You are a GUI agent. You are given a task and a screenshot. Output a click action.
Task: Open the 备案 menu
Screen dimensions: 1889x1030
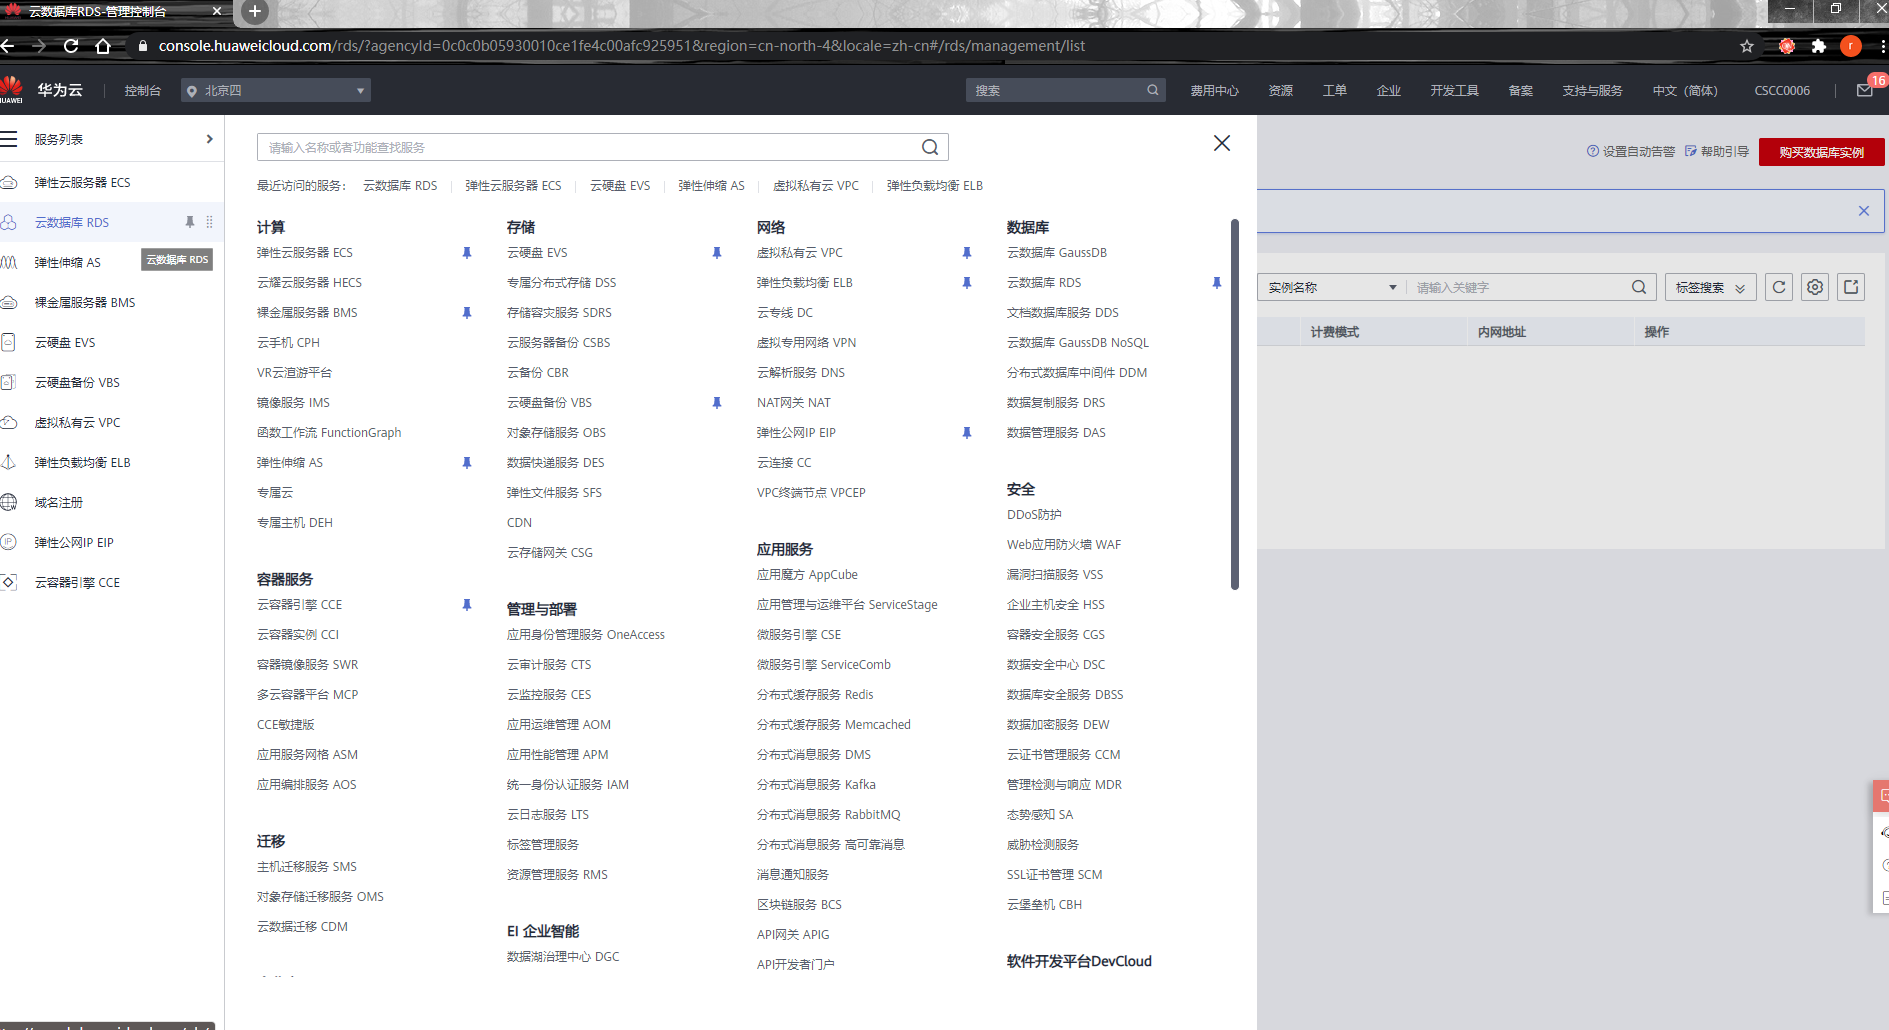tap(1521, 90)
